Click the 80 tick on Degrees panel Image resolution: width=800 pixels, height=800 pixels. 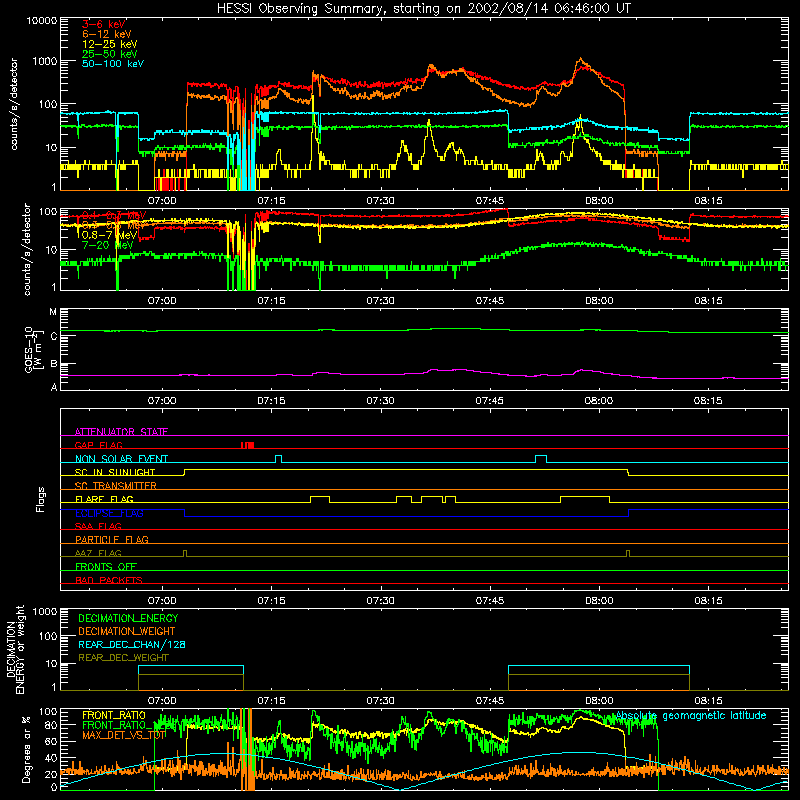[x=52, y=724]
